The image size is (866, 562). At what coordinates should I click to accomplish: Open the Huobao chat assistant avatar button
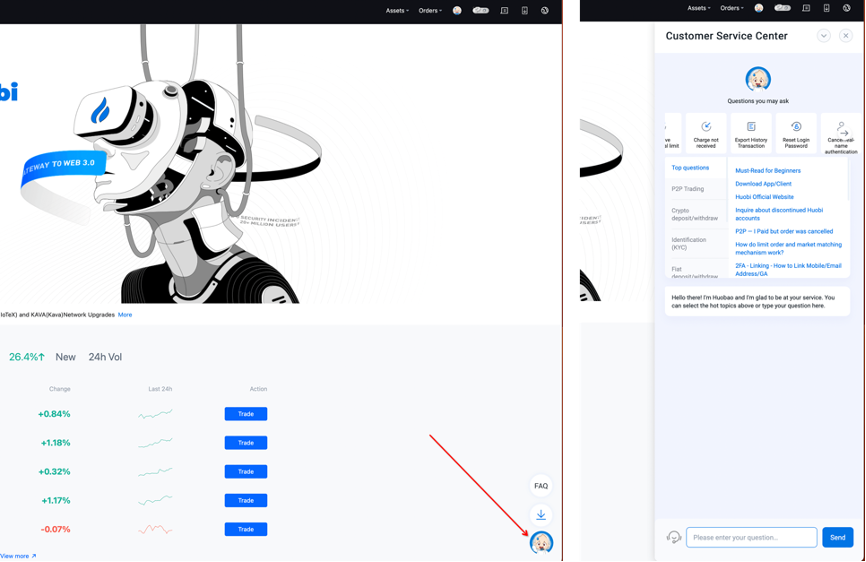541,543
